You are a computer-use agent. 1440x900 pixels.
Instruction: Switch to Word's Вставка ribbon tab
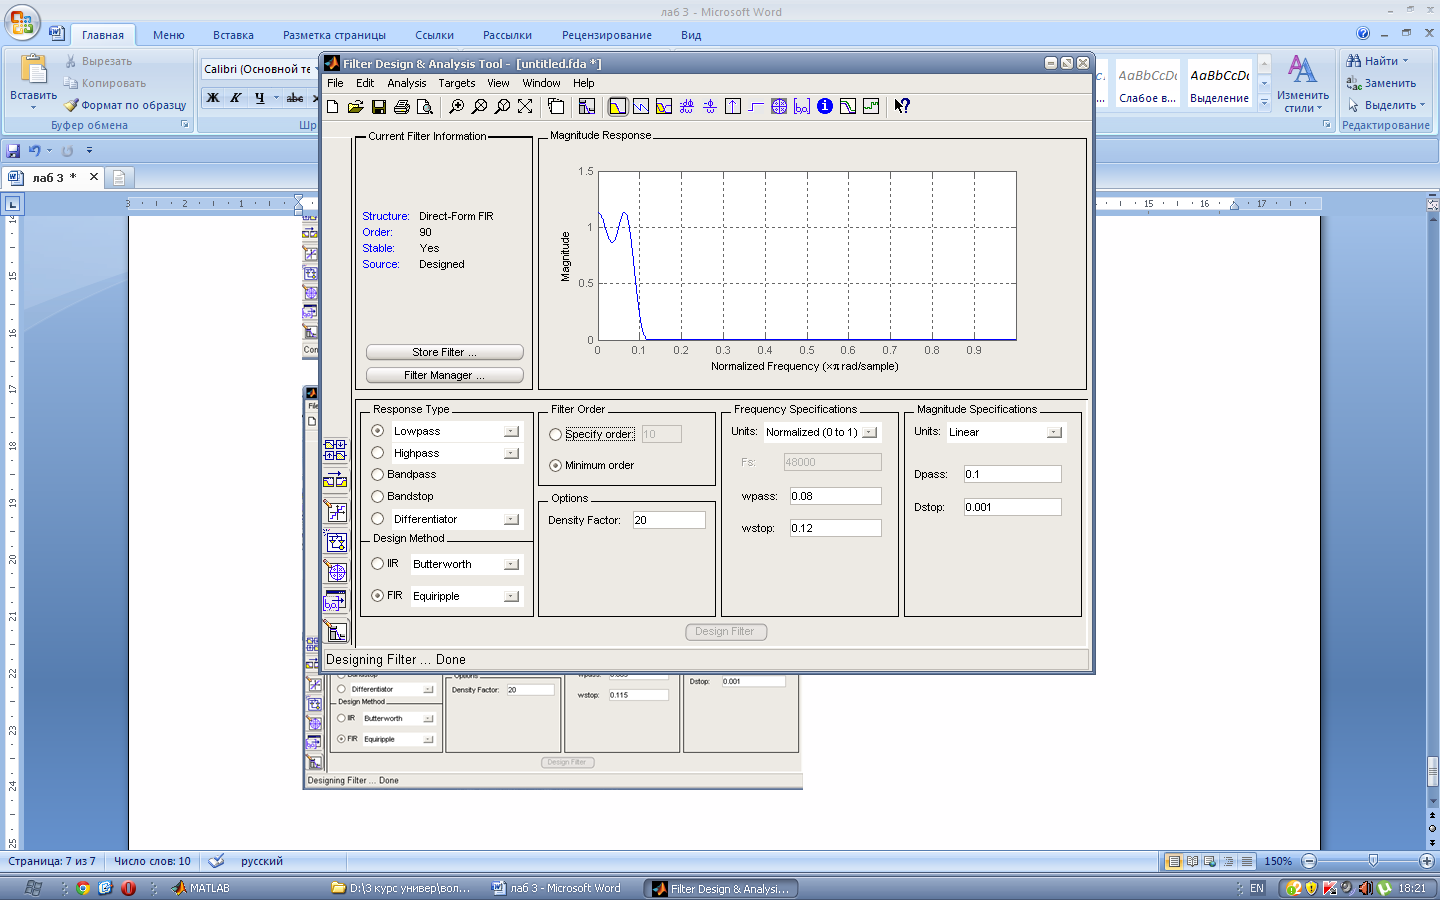click(x=233, y=35)
